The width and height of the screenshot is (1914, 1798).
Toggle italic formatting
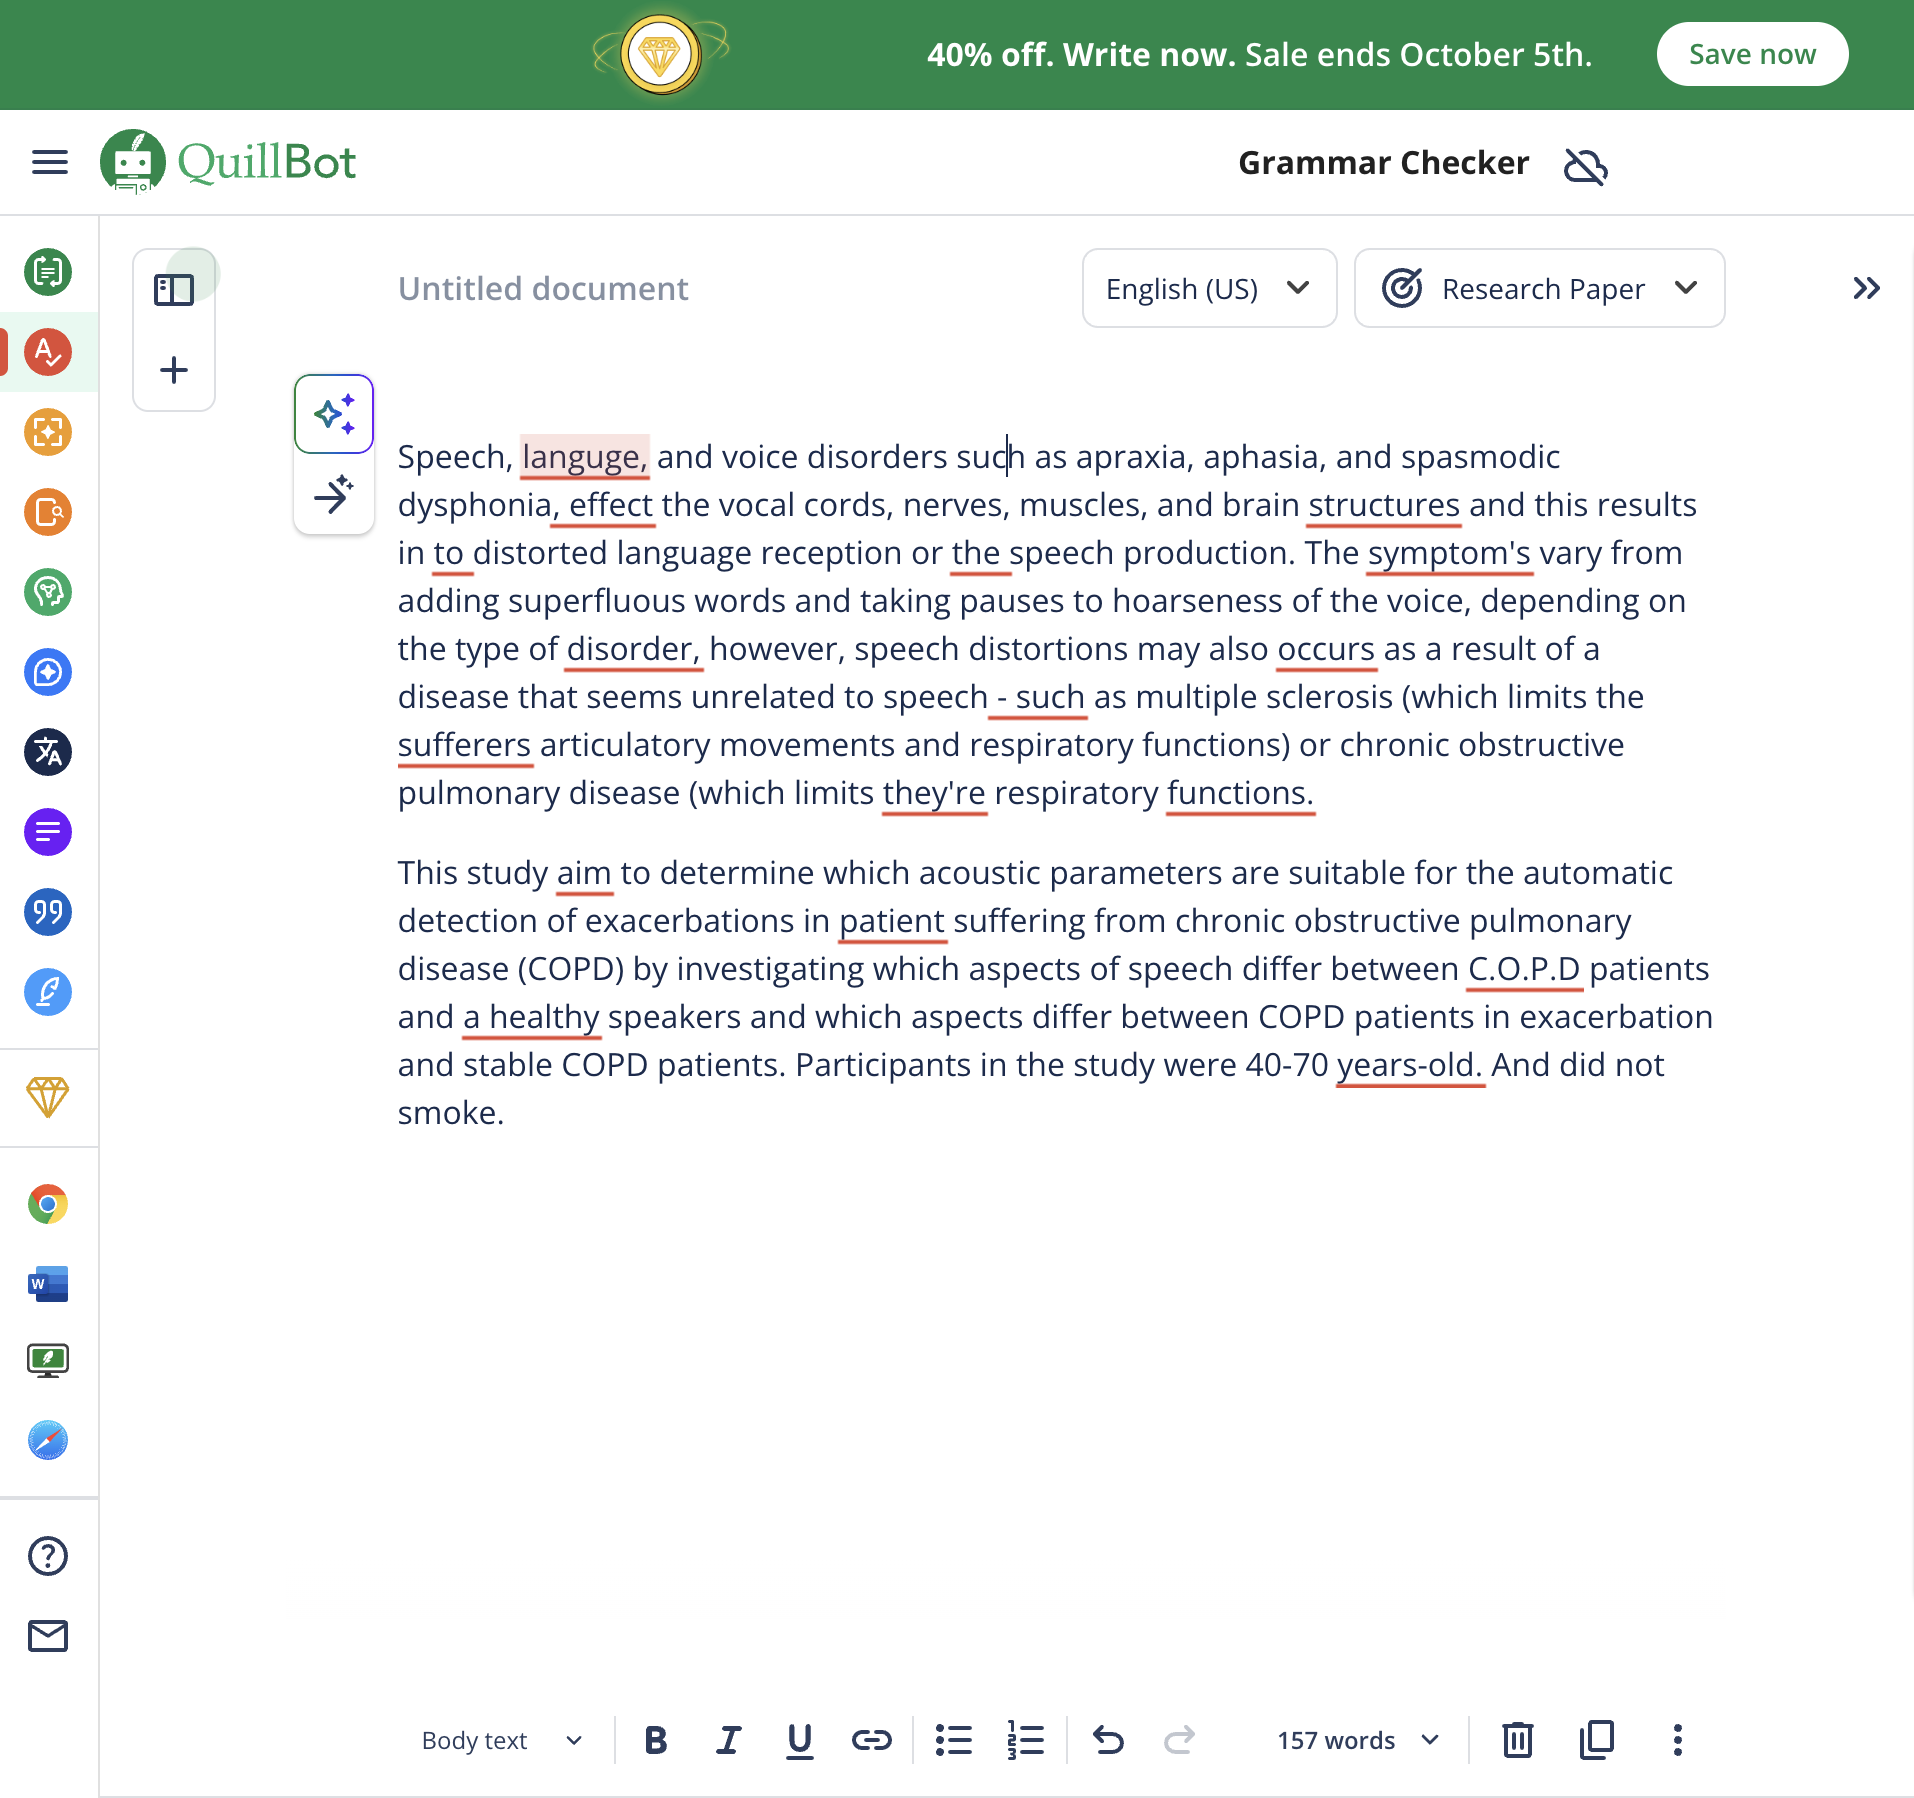click(728, 1740)
